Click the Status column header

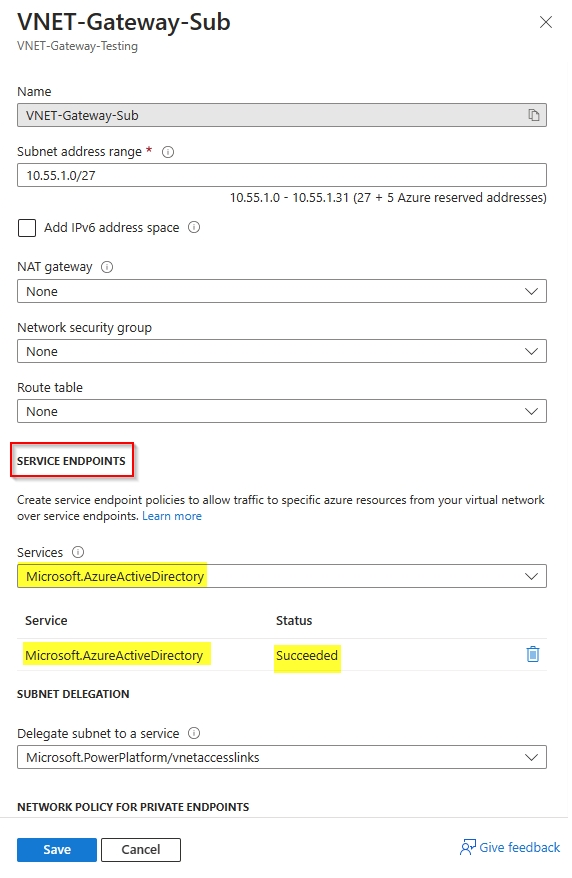[x=294, y=620]
